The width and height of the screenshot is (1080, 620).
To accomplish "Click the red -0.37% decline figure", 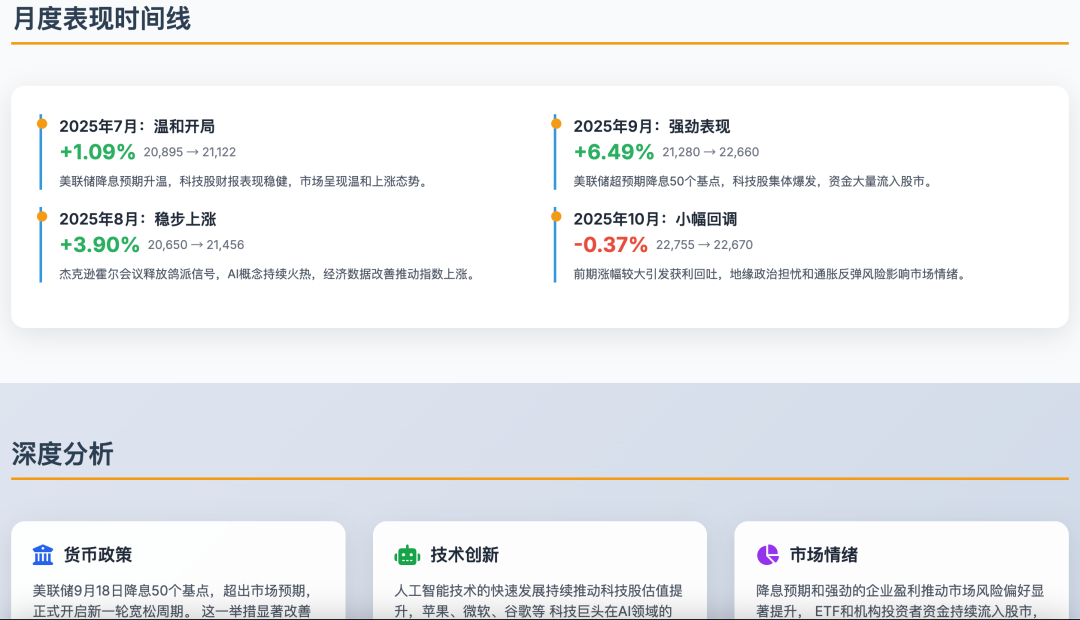I will coord(610,245).
